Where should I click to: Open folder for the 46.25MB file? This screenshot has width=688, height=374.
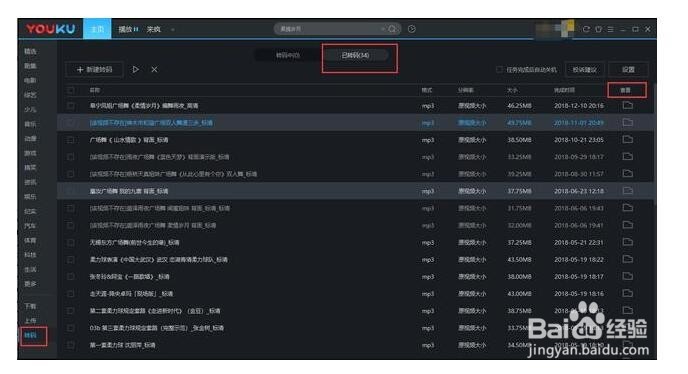[627, 105]
